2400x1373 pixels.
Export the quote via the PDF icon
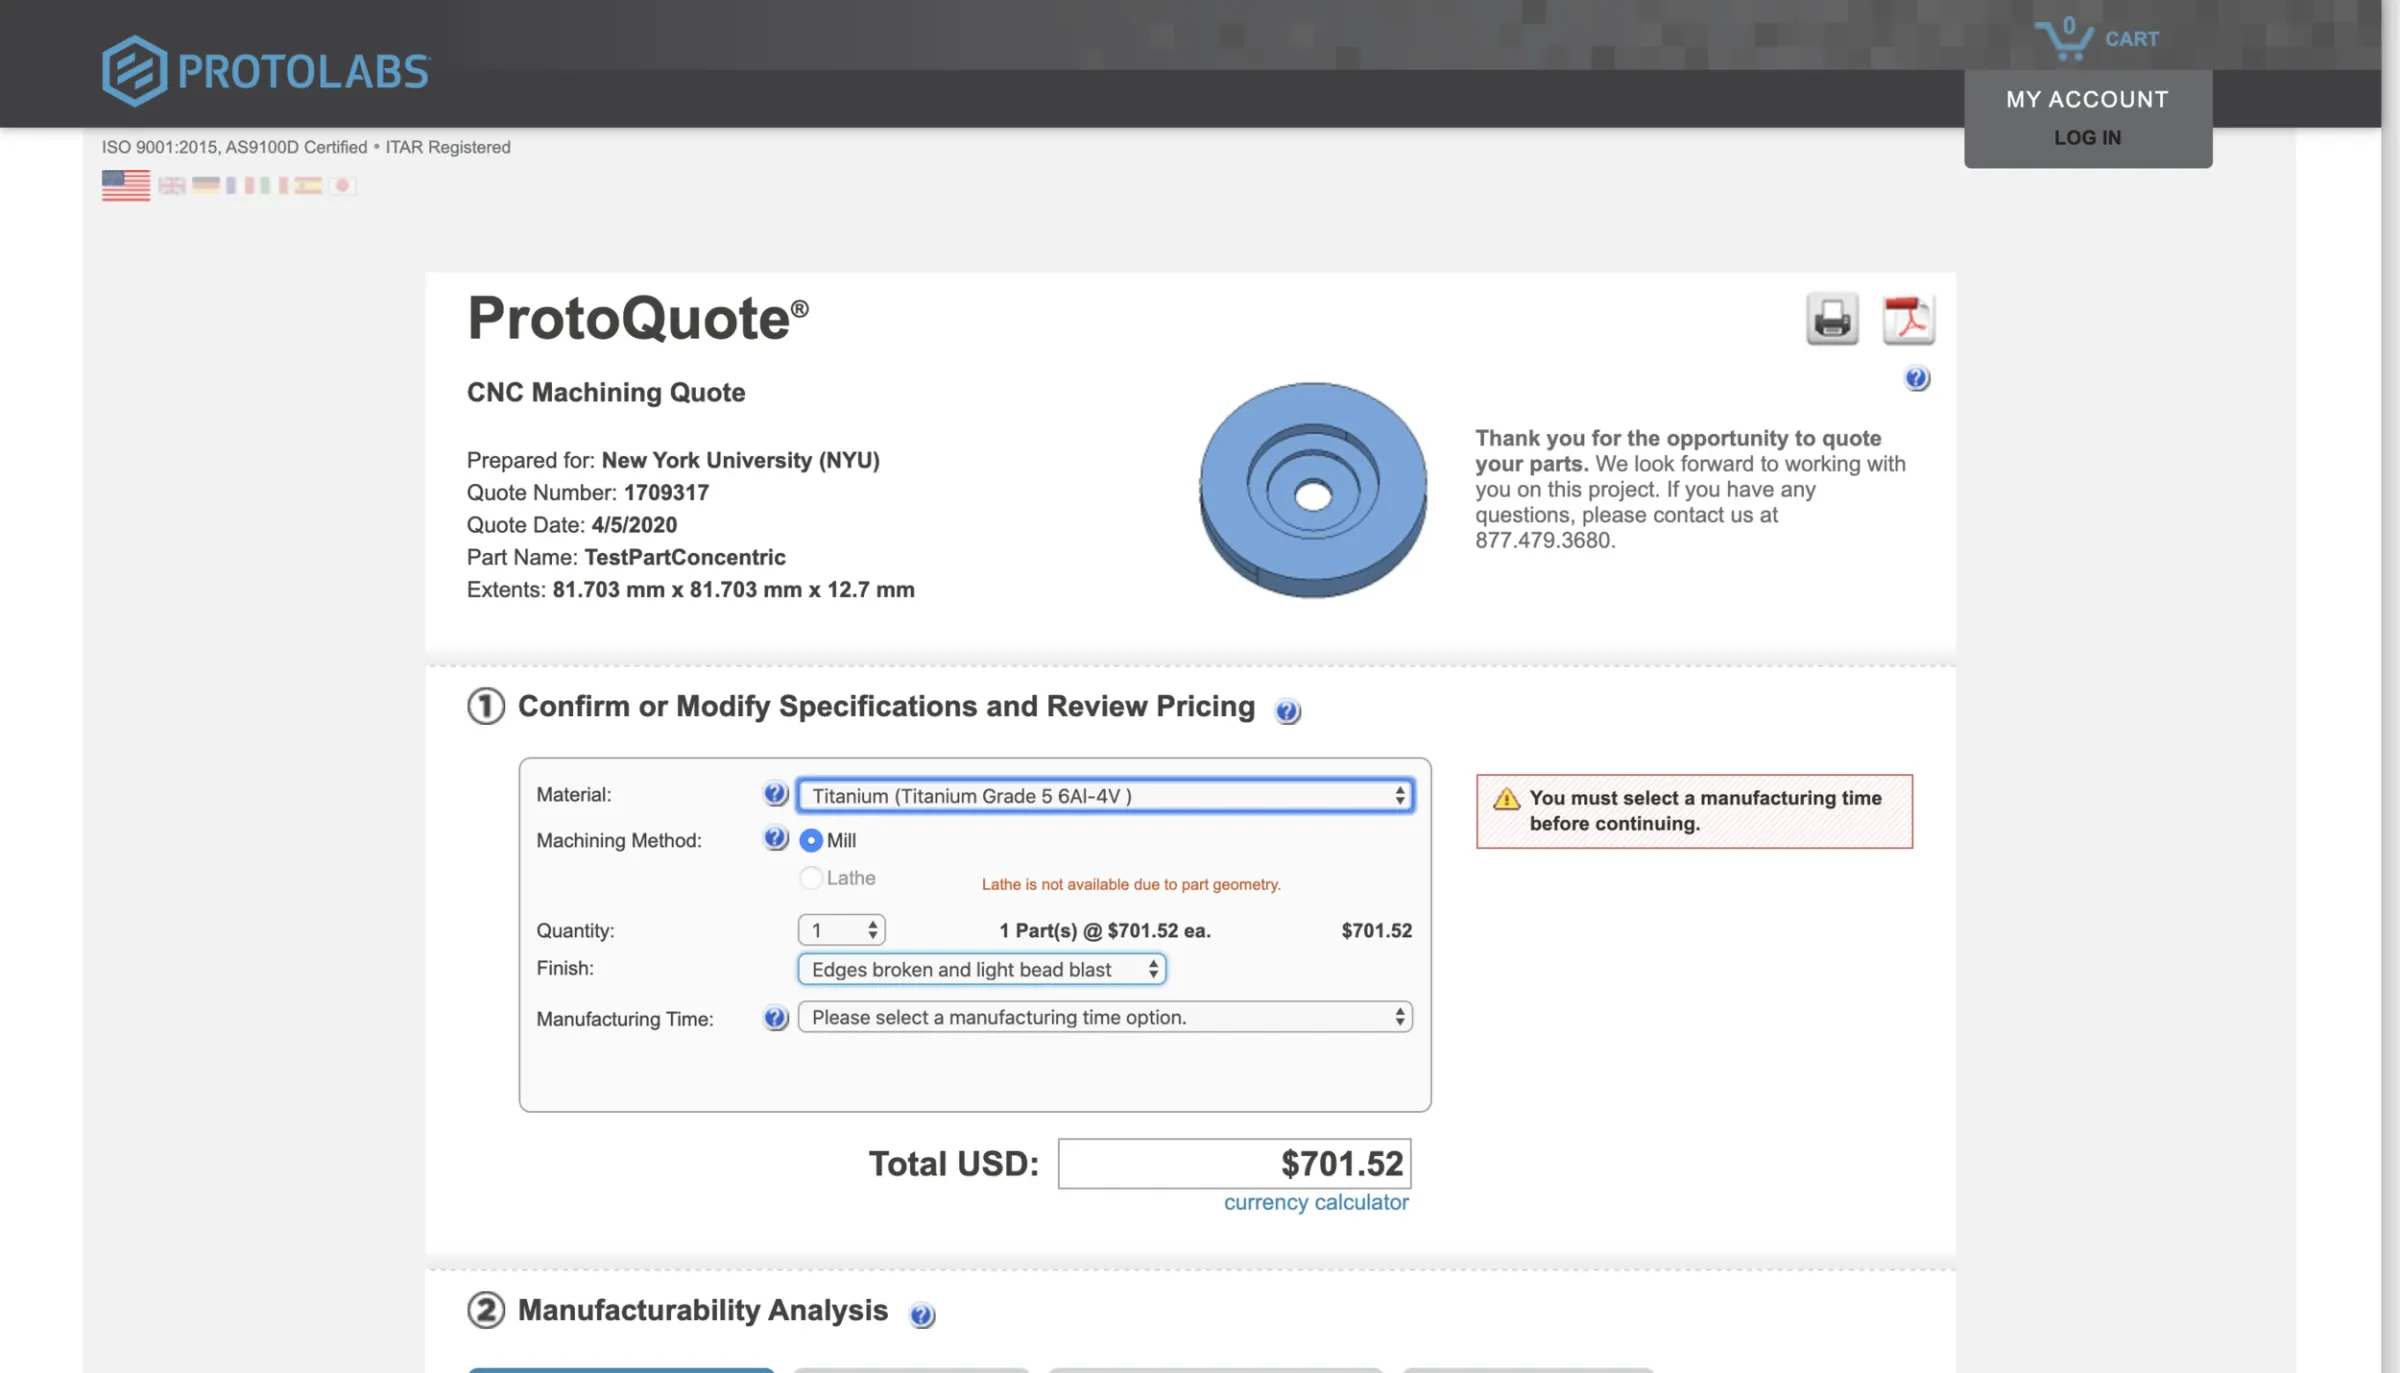(1908, 319)
